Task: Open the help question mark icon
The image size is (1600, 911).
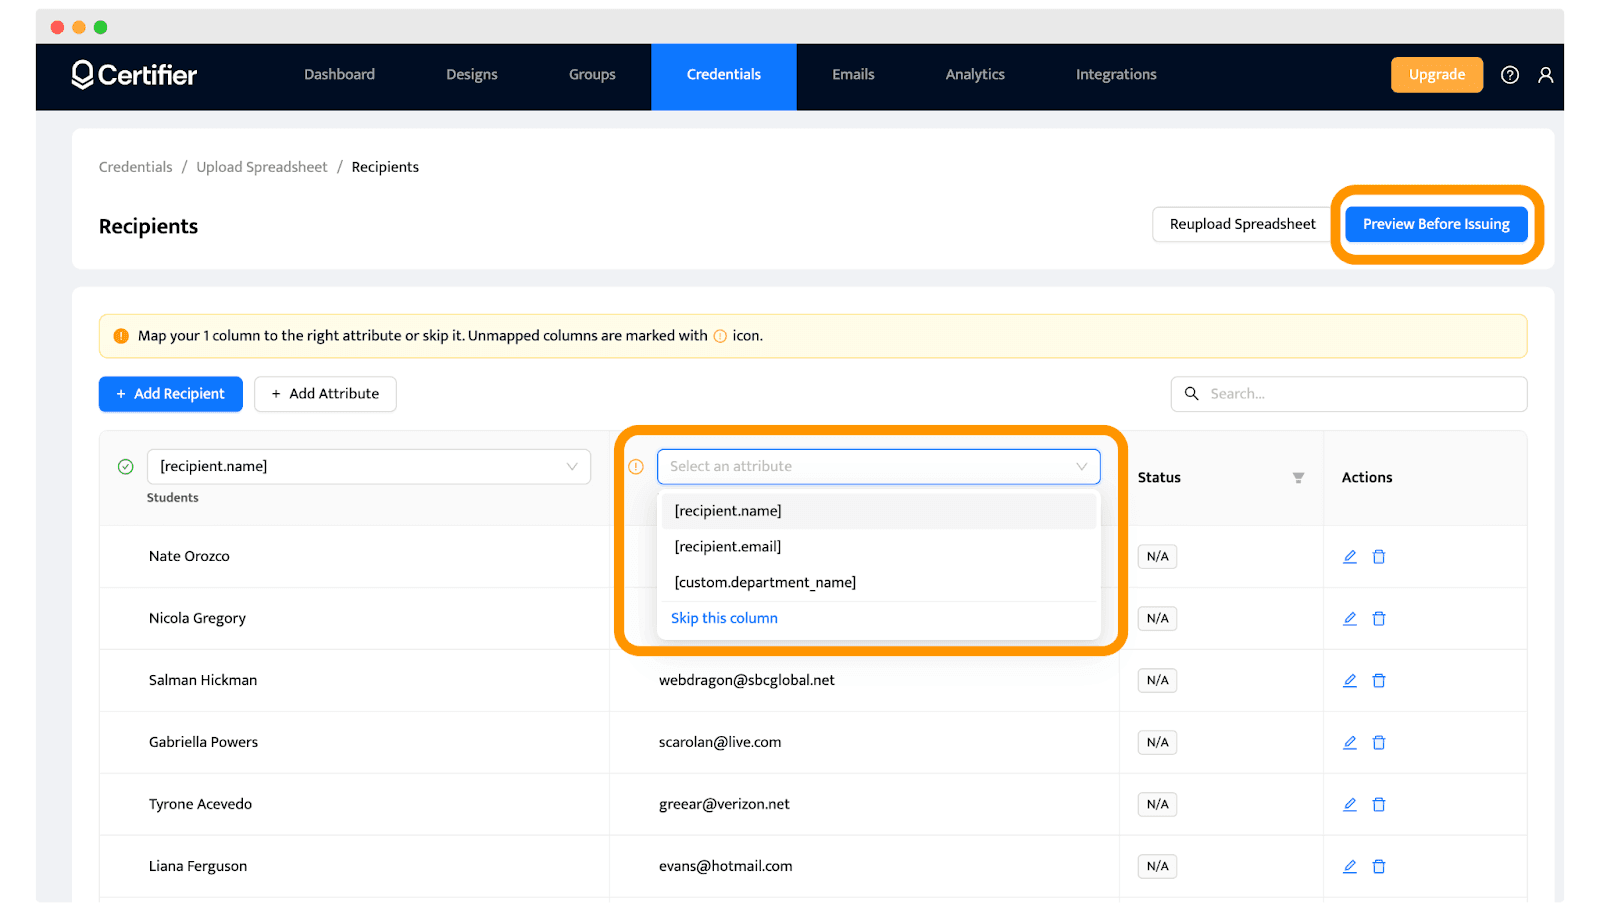Action: click(1510, 75)
